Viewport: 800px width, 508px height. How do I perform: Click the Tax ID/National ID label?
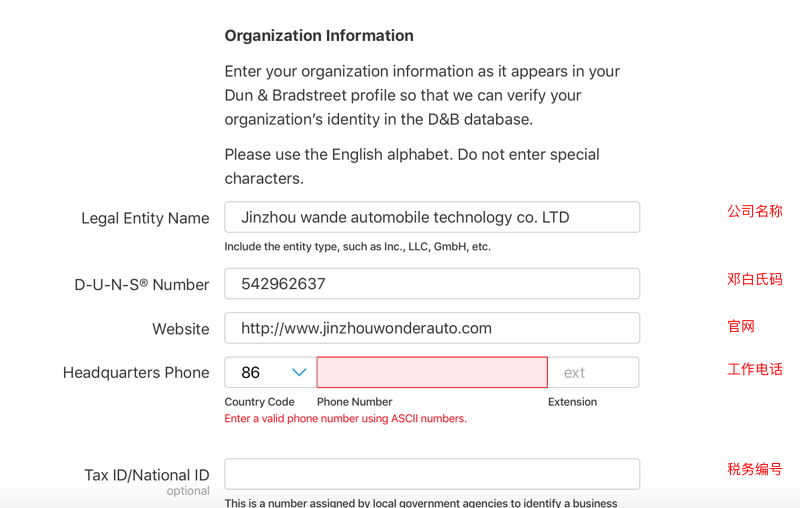coord(147,475)
